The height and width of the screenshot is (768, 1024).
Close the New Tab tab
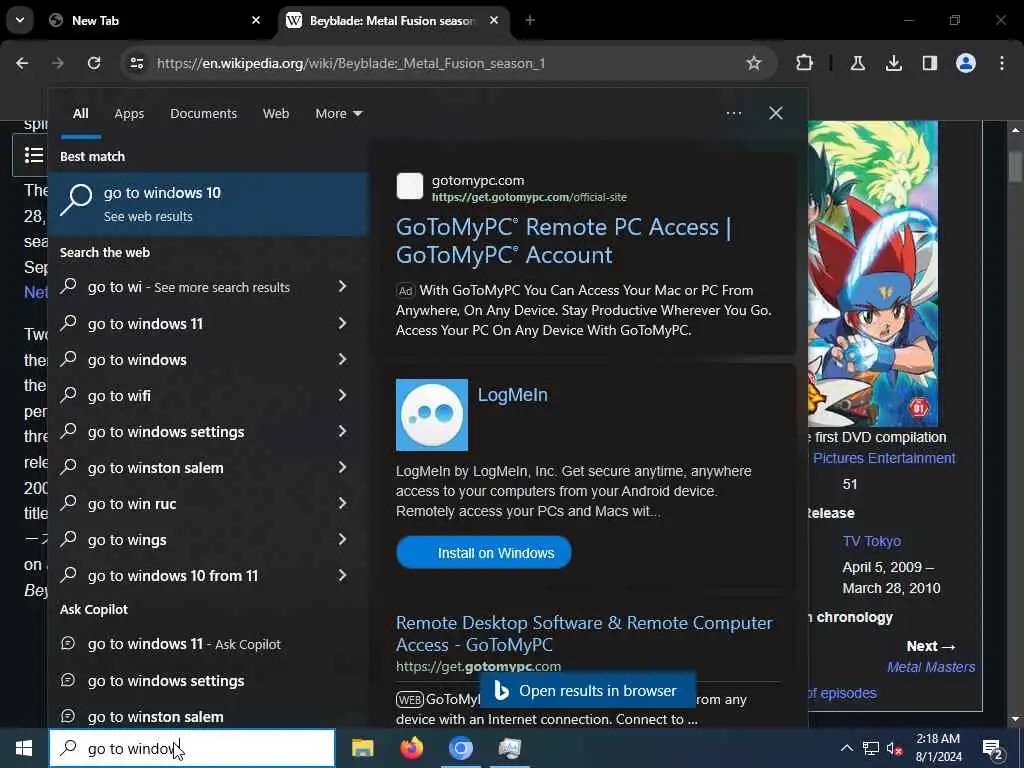click(256, 20)
